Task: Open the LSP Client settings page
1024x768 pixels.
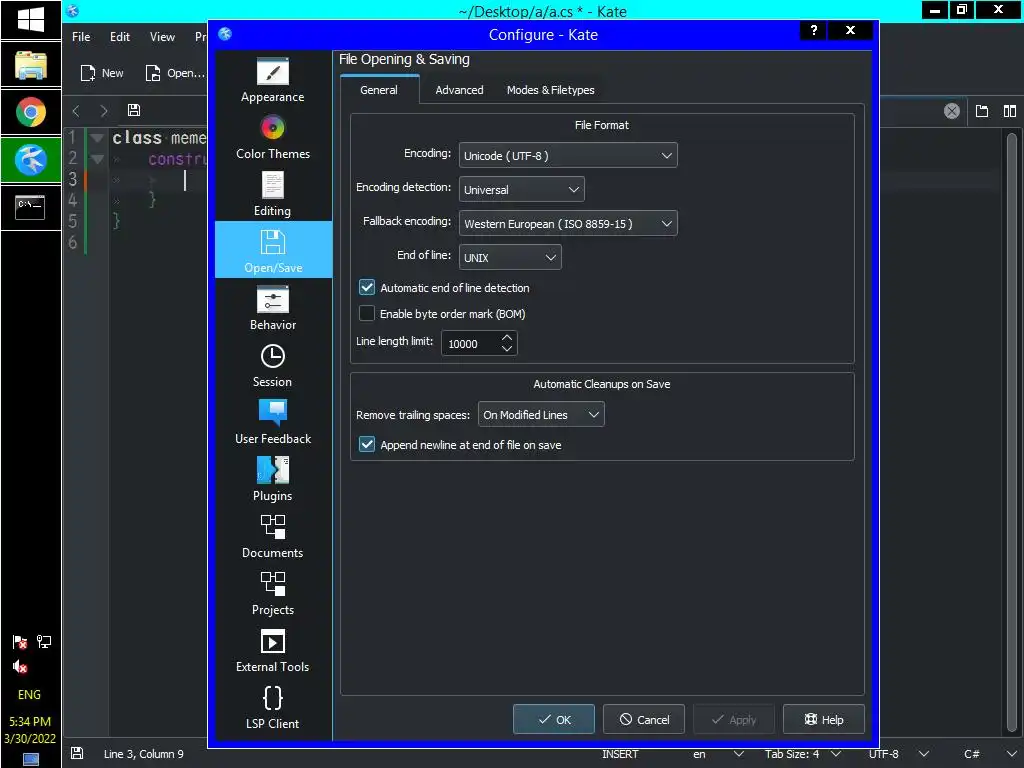Action: (273, 706)
